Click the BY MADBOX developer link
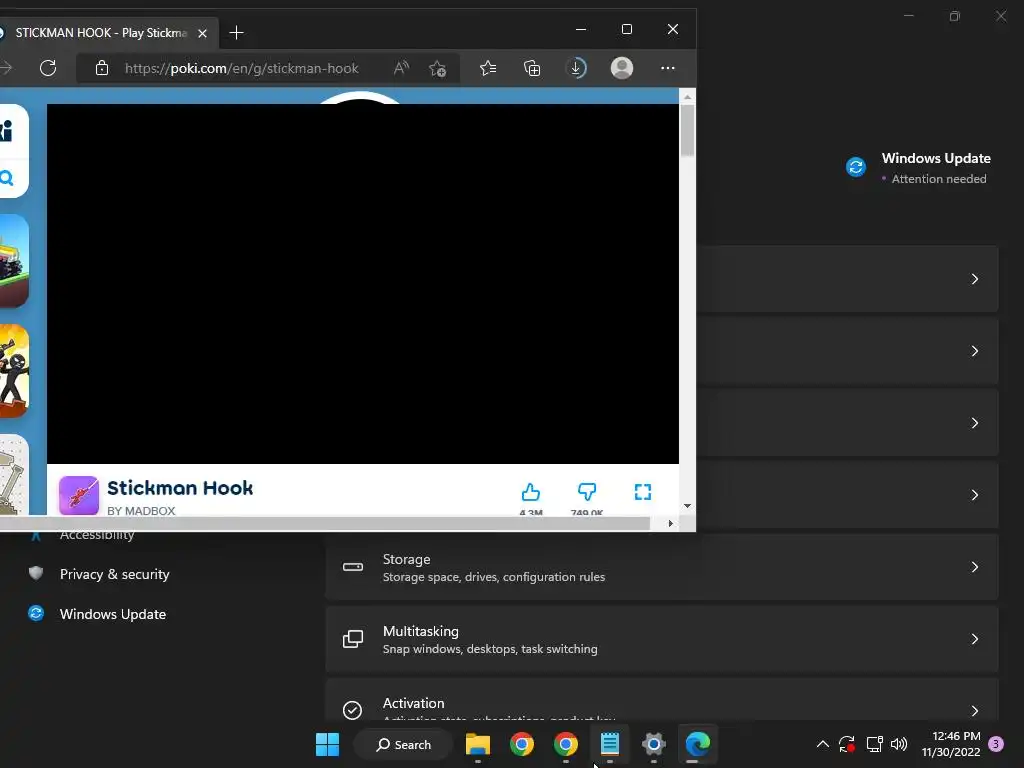 [141, 511]
